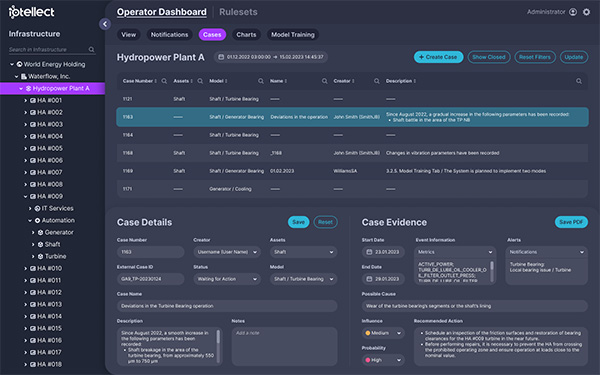Expand HA #003 tree node

(26, 124)
